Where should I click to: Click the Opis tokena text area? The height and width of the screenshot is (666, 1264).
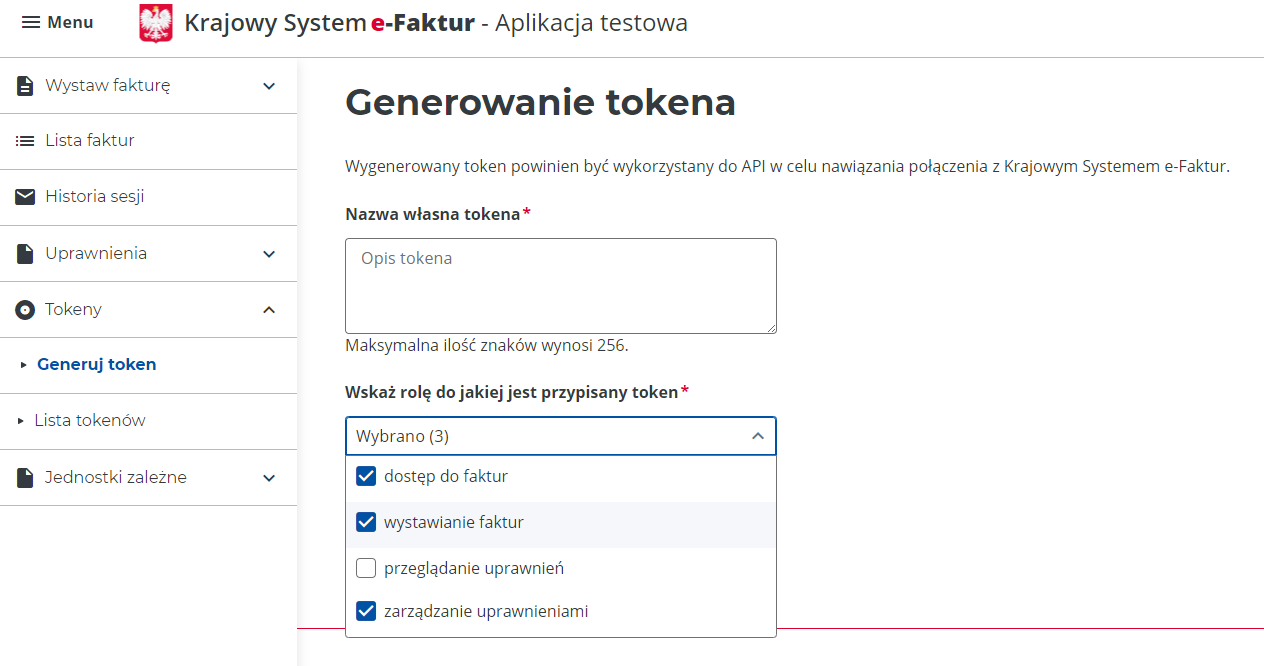pos(560,285)
